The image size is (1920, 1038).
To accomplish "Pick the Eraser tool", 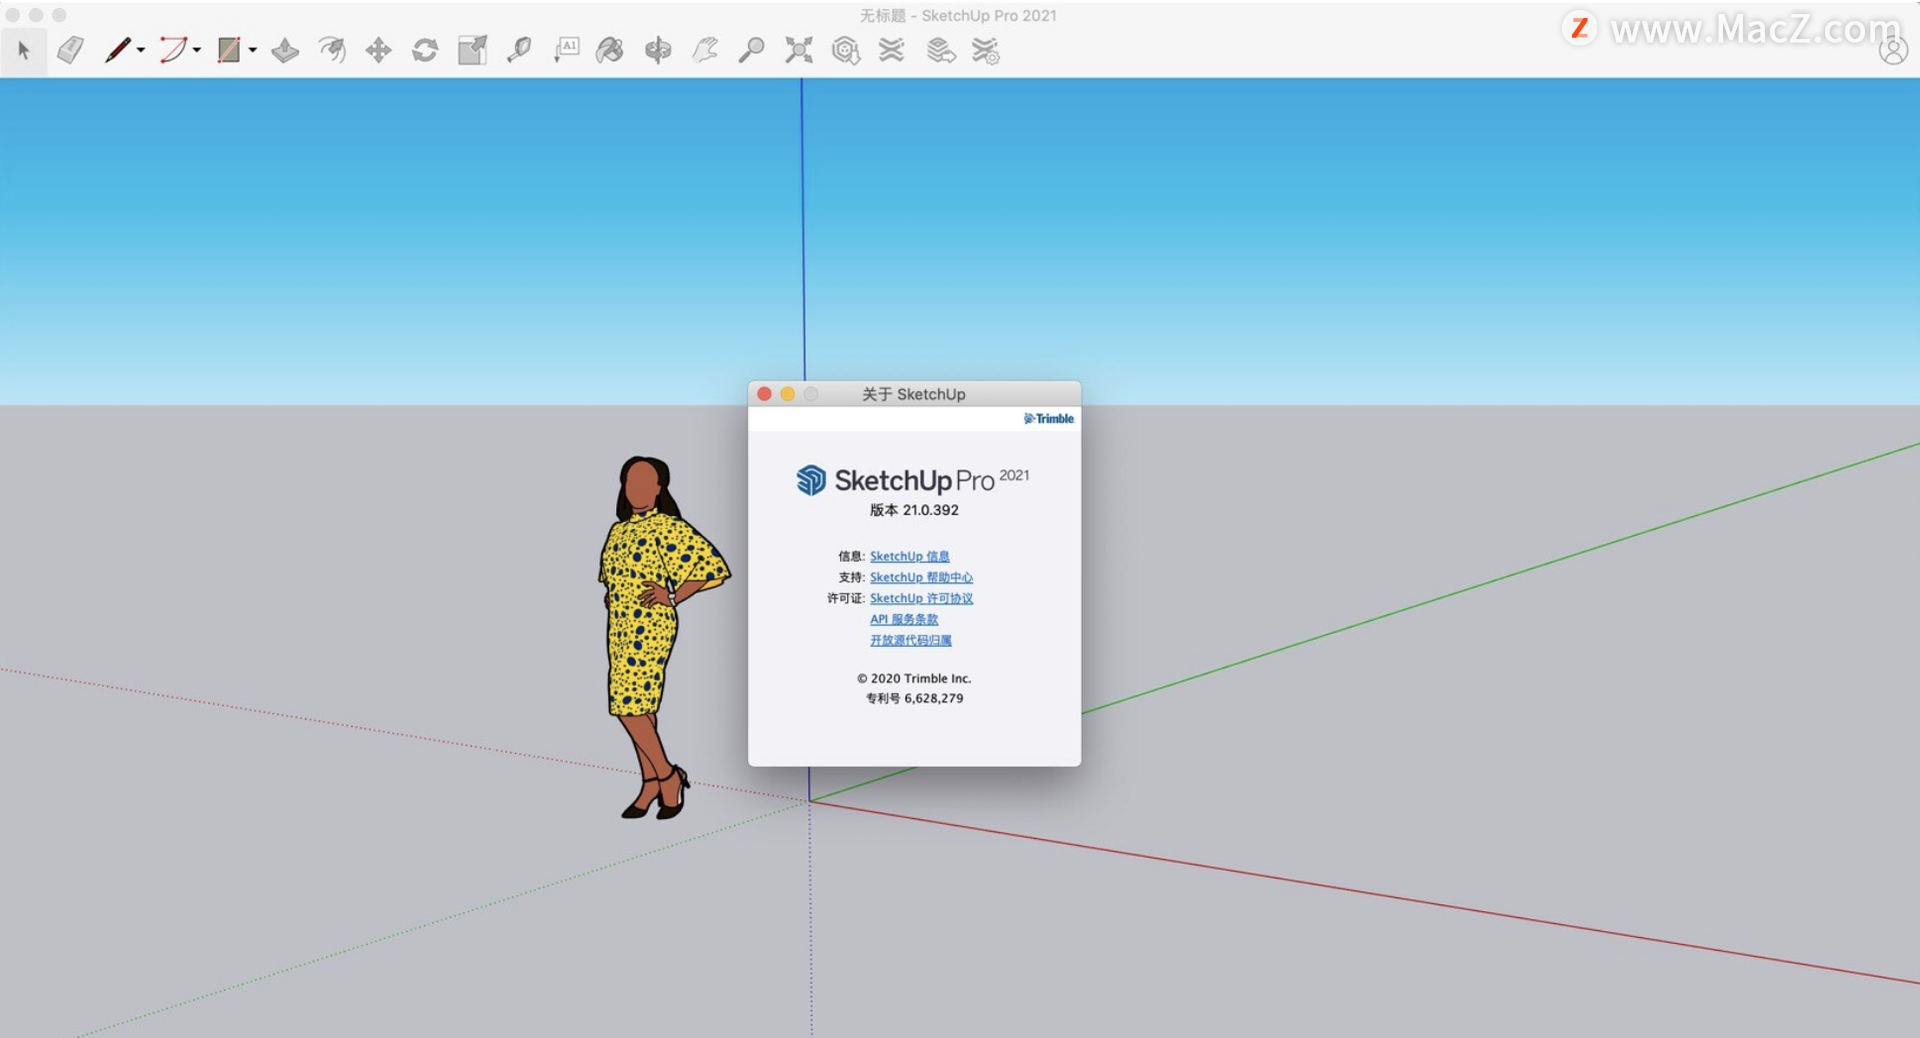I will pos(70,50).
